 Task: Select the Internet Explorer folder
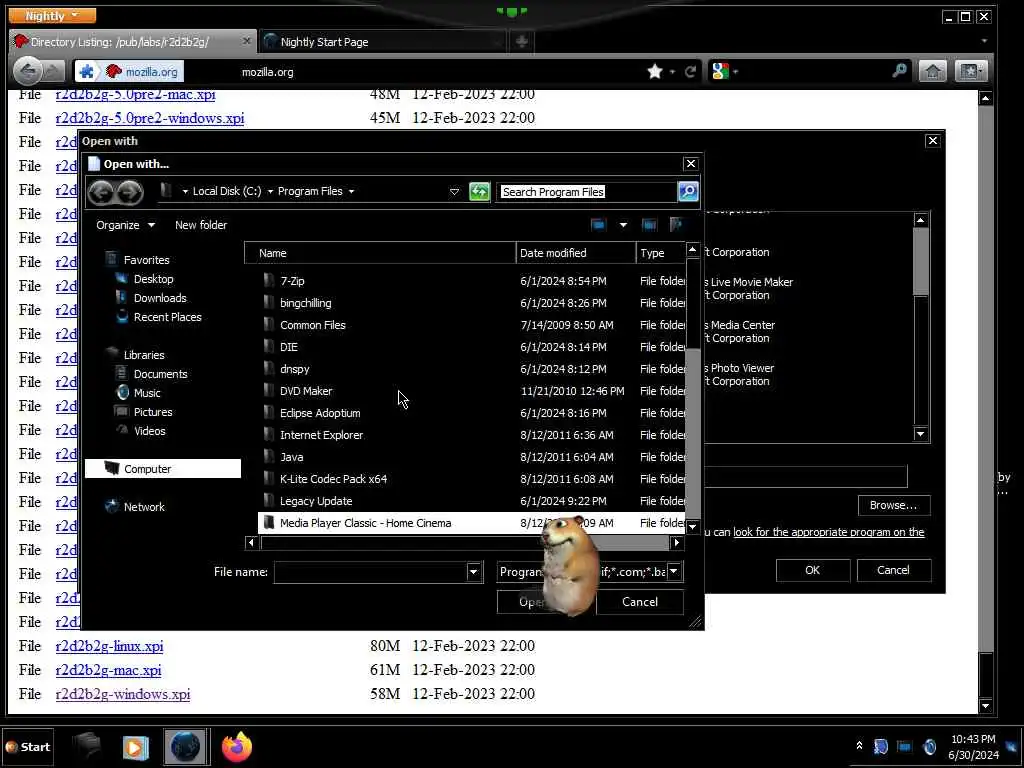coord(321,435)
